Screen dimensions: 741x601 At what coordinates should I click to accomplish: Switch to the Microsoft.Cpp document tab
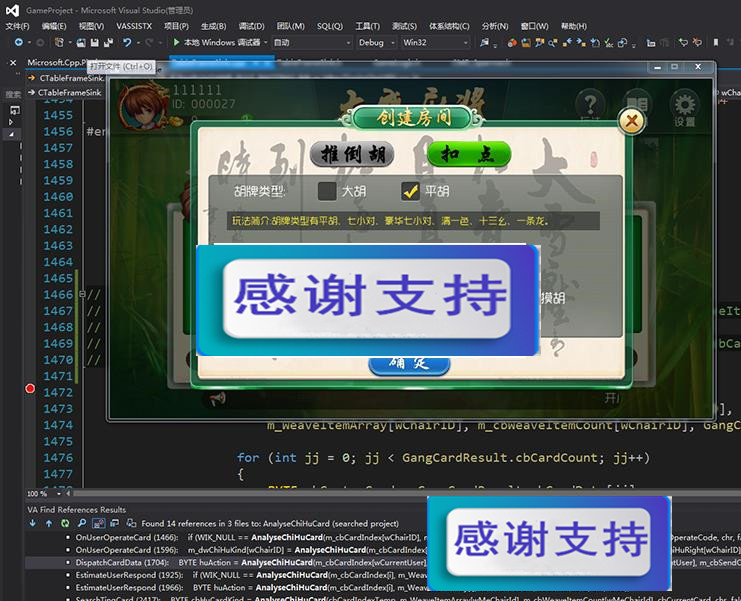56,62
